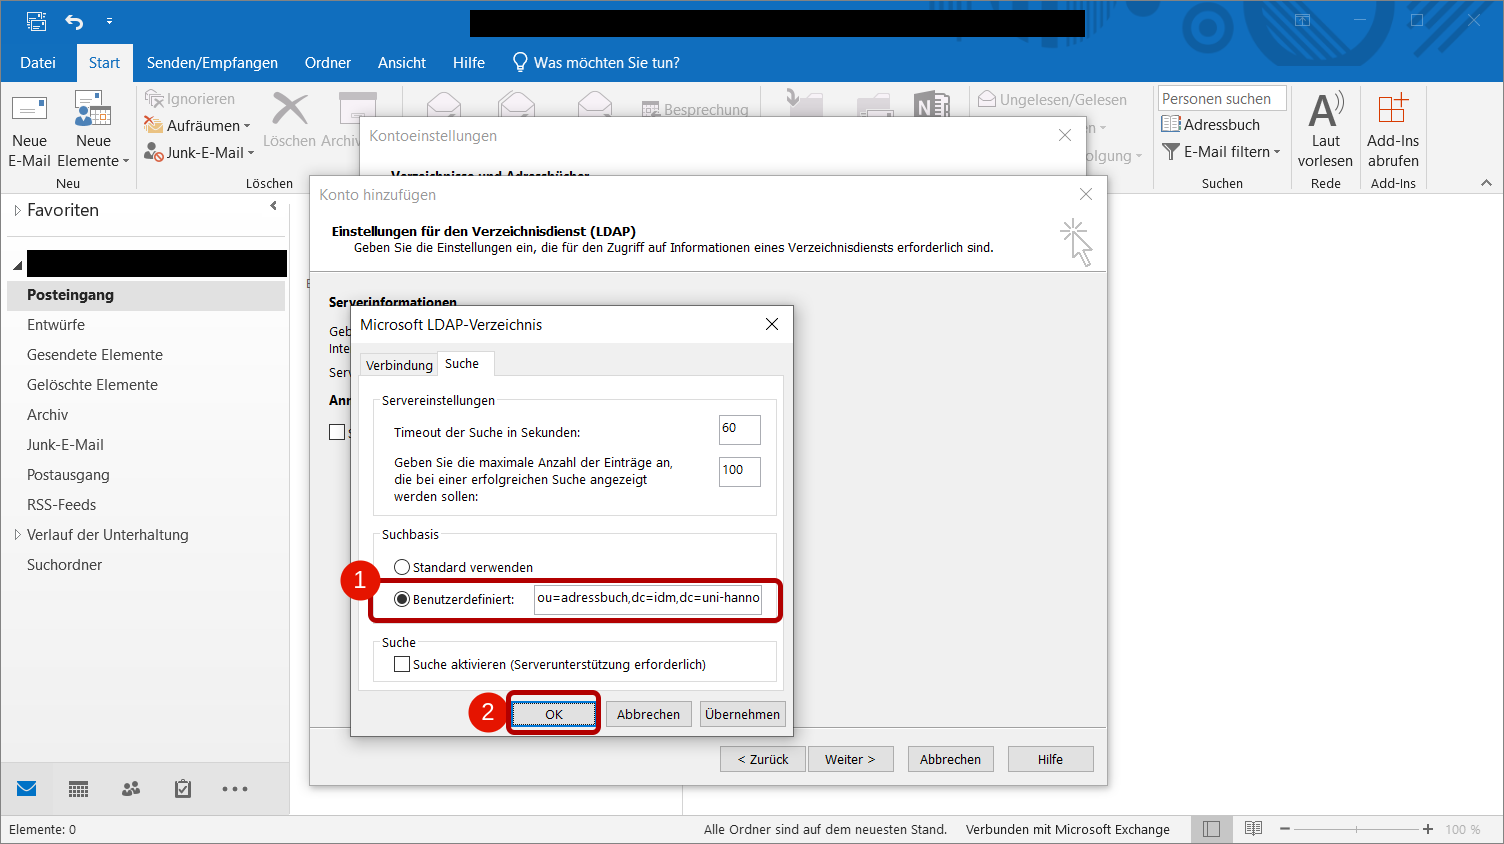
Task: Click the Weiter button
Action: coord(850,759)
